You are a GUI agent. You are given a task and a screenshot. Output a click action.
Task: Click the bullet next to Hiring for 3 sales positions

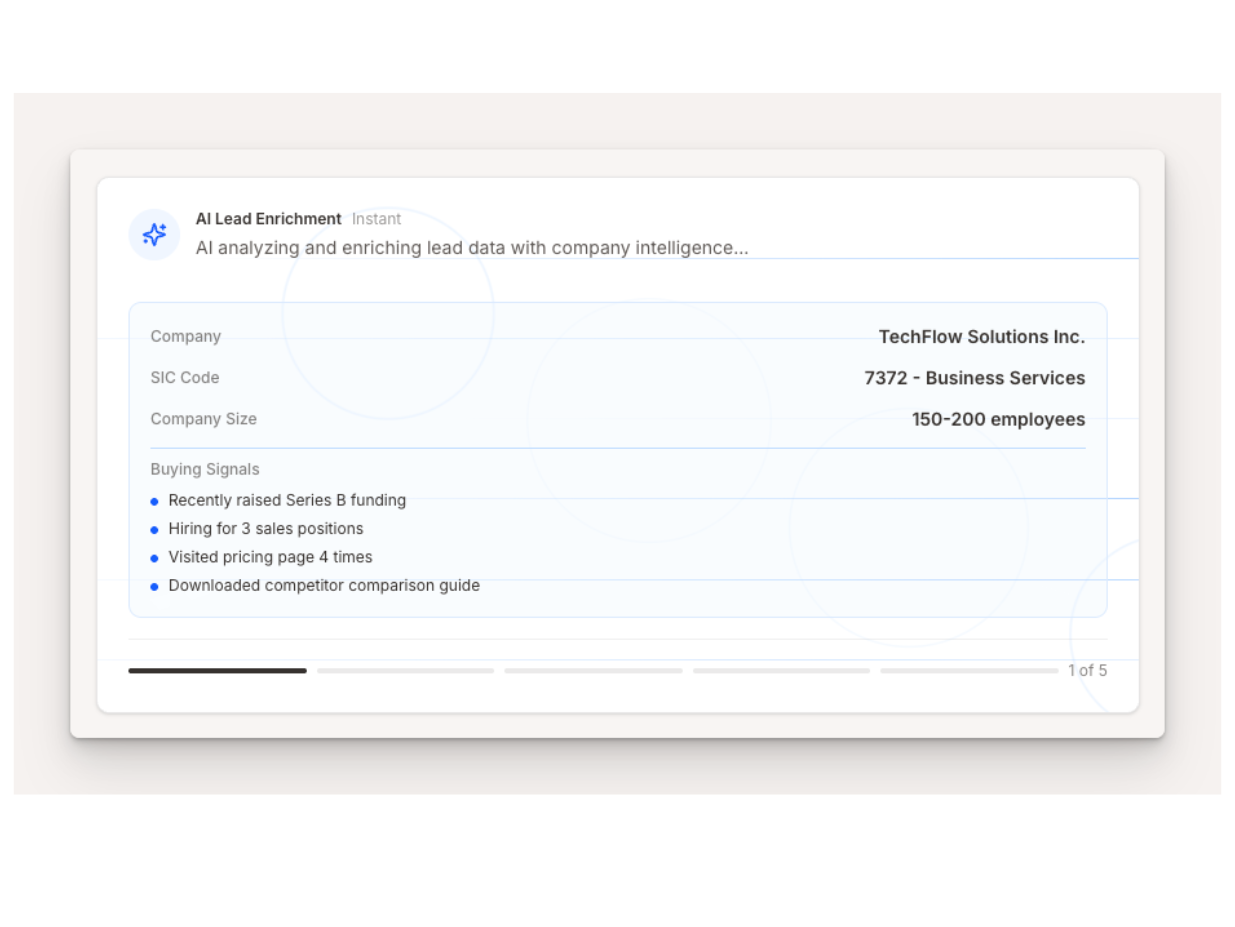tap(154, 530)
